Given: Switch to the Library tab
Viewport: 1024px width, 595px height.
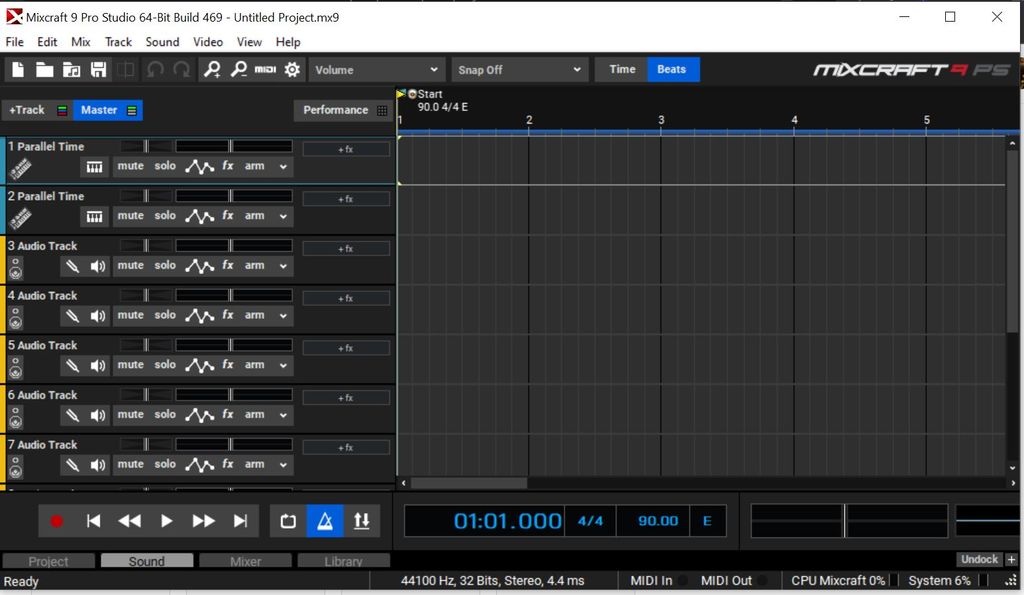Looking at the screenshot, I should 344,561.
